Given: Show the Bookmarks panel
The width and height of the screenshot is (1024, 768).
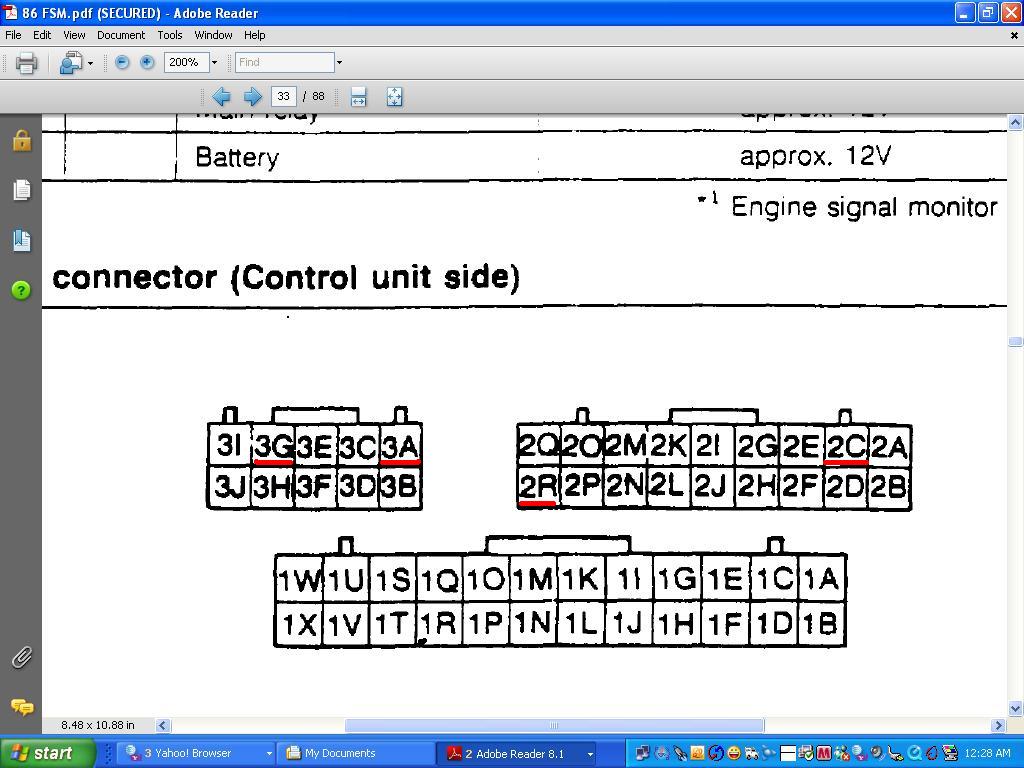Looking at the screenshot, I should [x=21, y=240].
